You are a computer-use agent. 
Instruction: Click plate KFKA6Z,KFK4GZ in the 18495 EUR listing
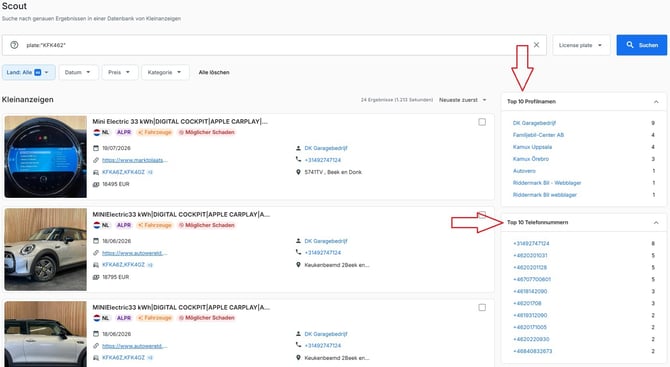click(x=123, y=172)
